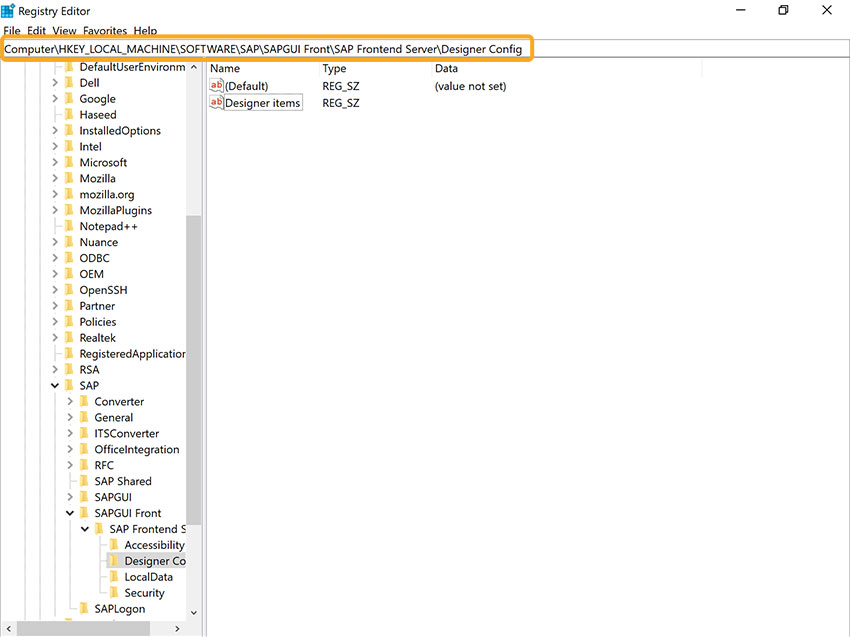Click the ITSConverter folder icon

[x=84, y=433]
